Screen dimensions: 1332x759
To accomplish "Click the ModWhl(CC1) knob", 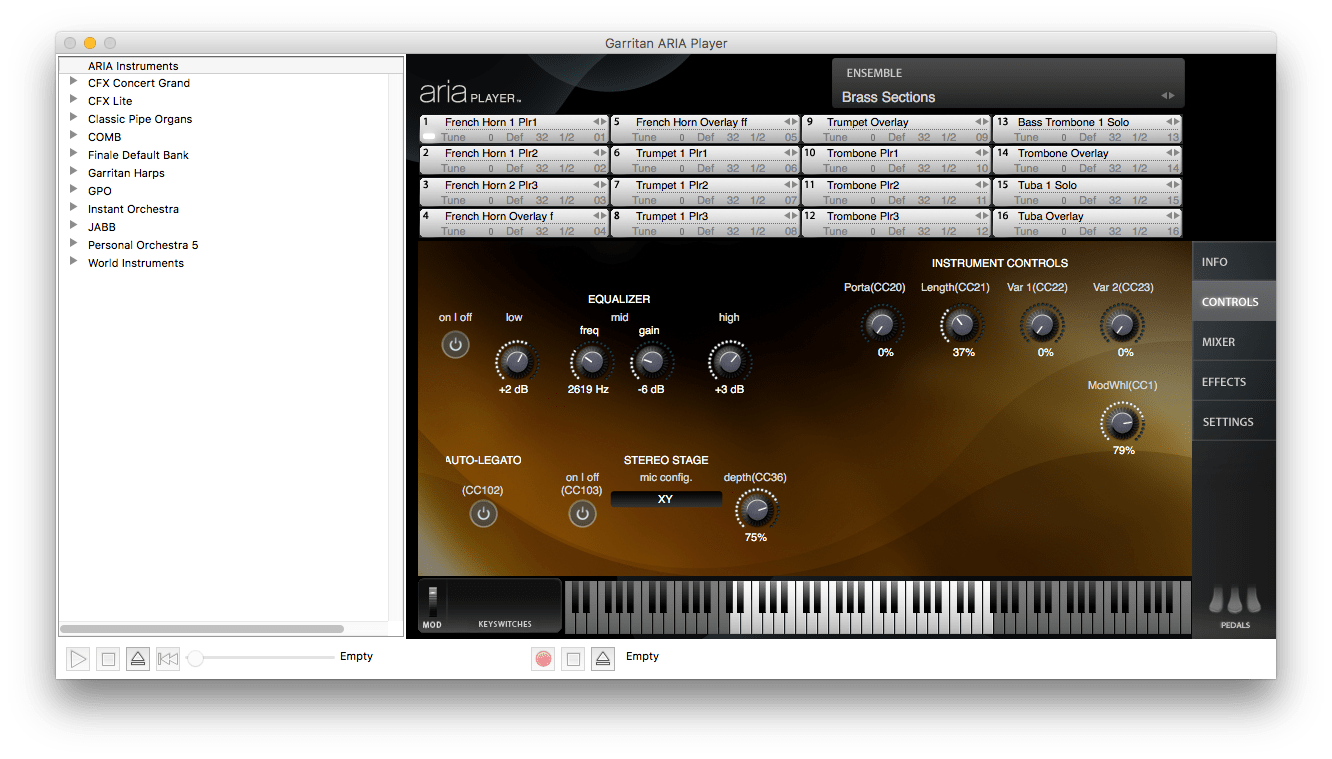I will [1122, 422].
